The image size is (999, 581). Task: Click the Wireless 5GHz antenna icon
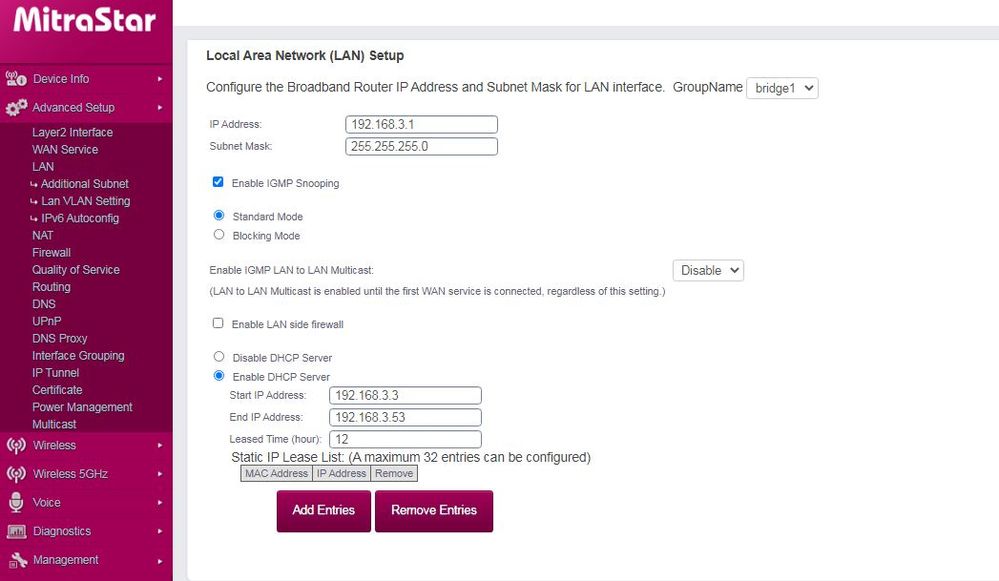16,474
